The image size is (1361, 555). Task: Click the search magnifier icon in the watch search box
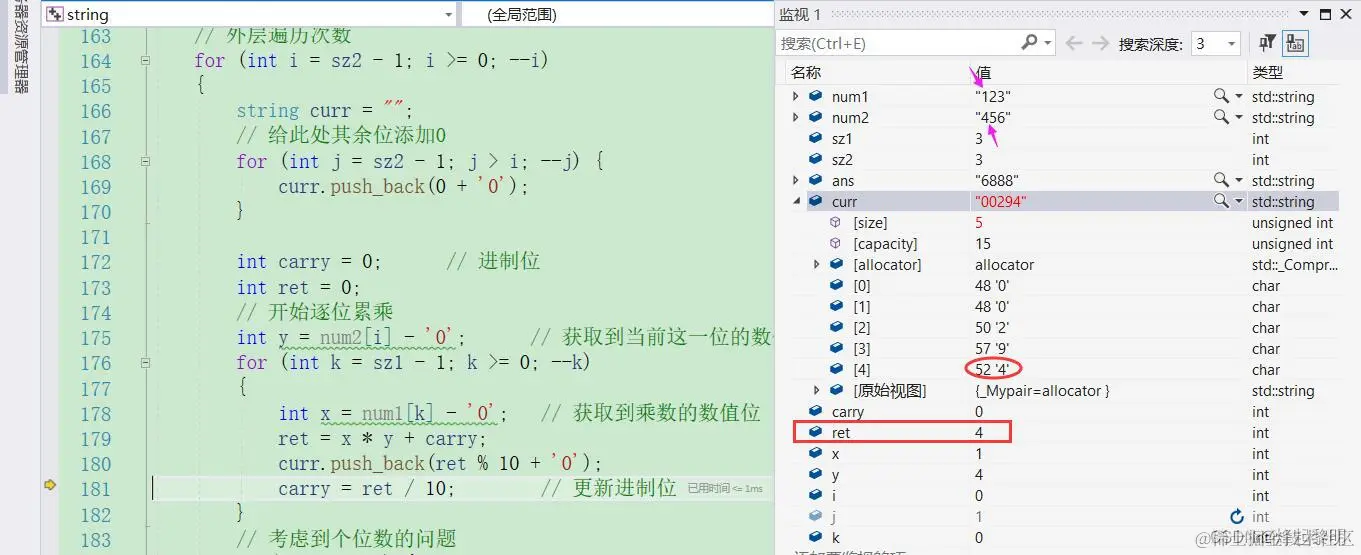pos(1029,43)
